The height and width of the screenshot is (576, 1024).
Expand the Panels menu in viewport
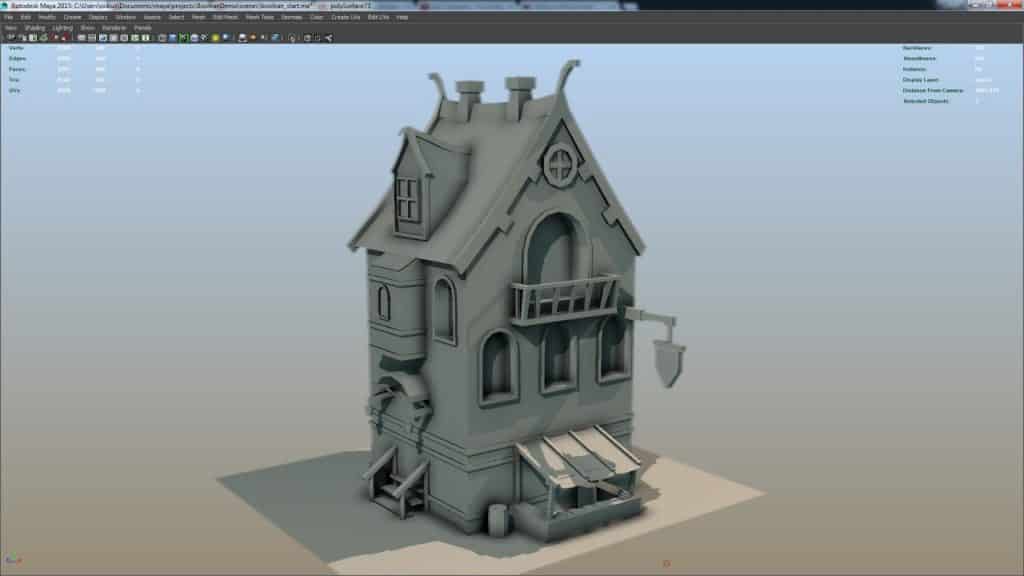click(142, 27)
